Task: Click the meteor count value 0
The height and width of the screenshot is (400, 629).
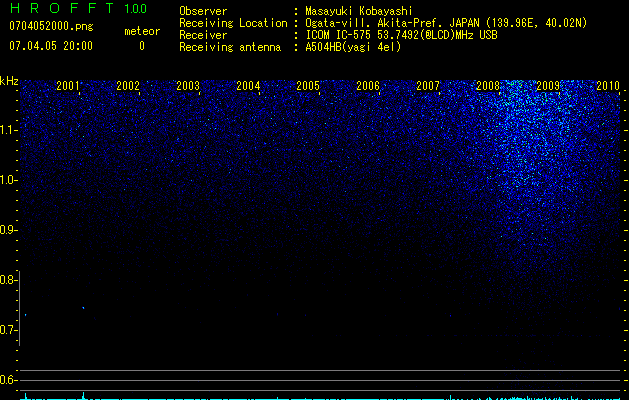Action: click(x=142, y=46)
